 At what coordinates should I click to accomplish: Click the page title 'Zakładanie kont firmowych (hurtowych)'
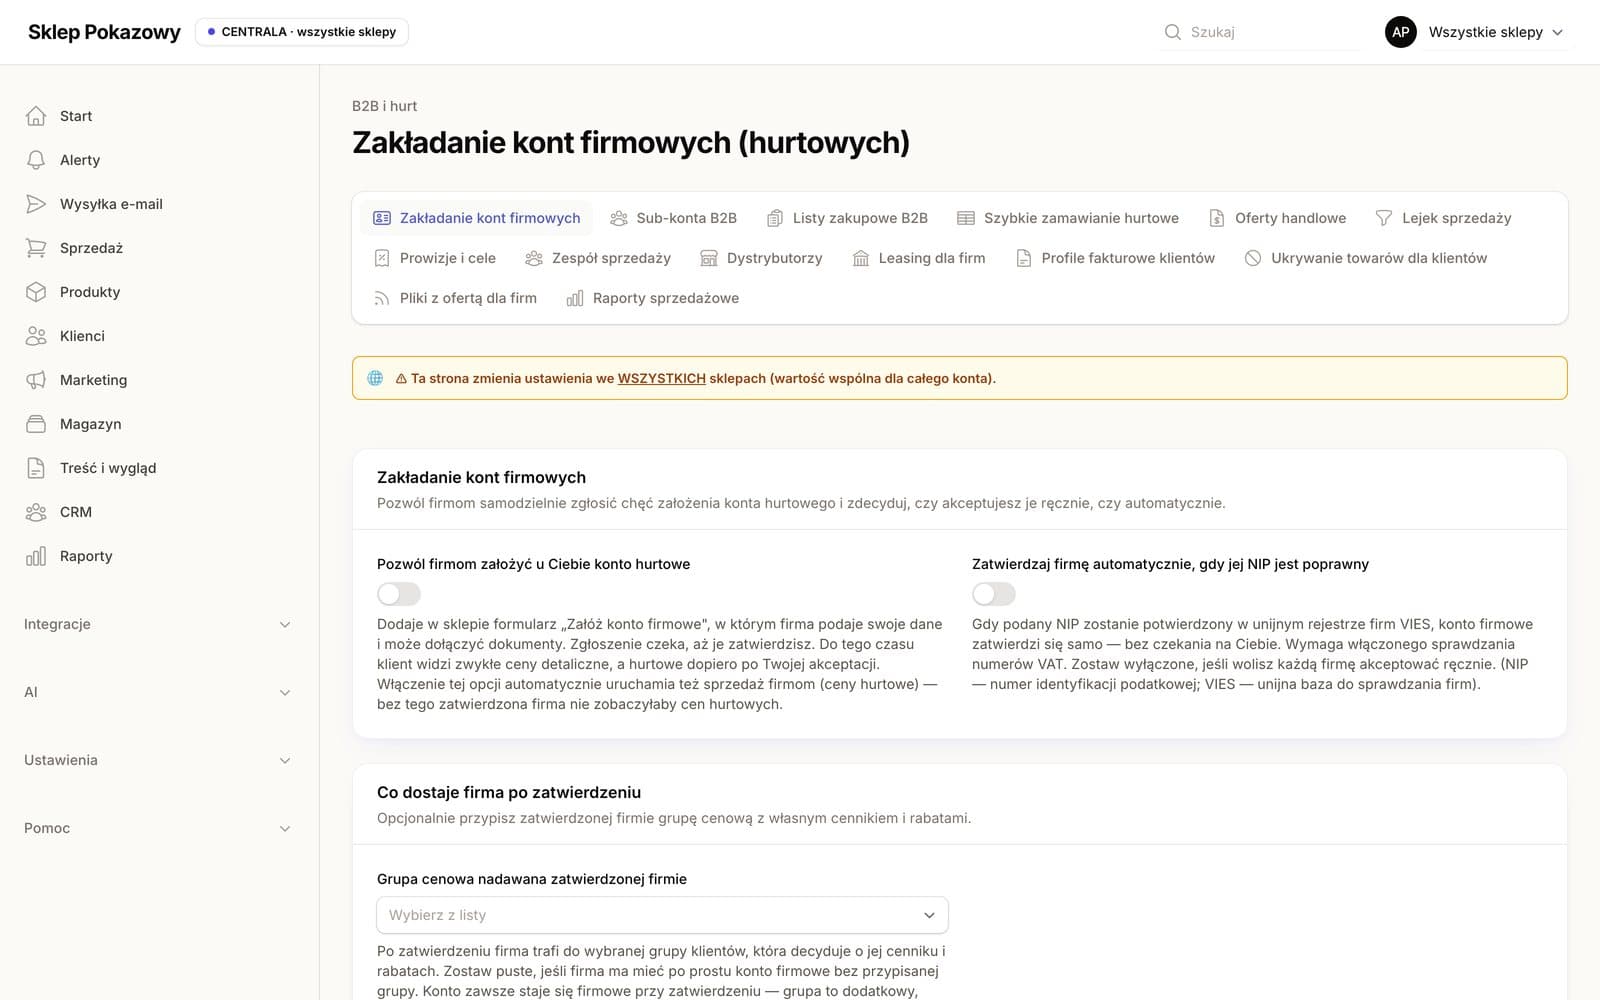[x=631, y=142]
